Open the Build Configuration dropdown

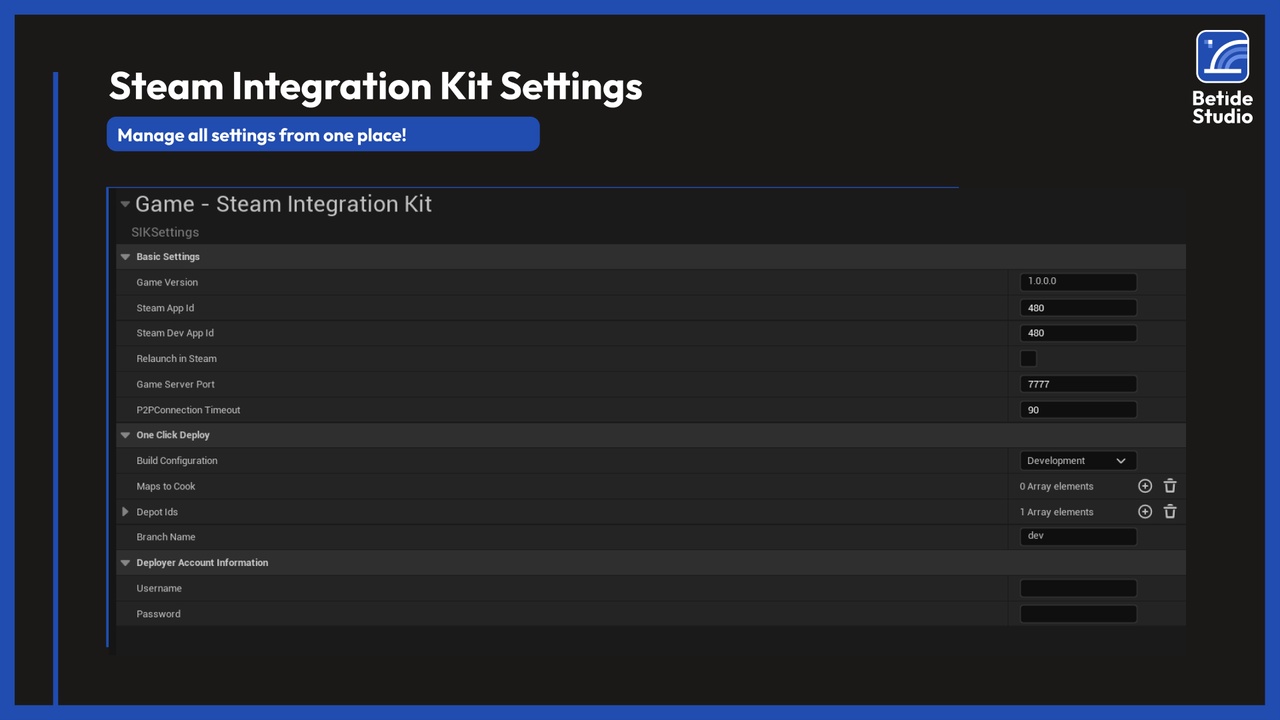[x=1077, y=460]
